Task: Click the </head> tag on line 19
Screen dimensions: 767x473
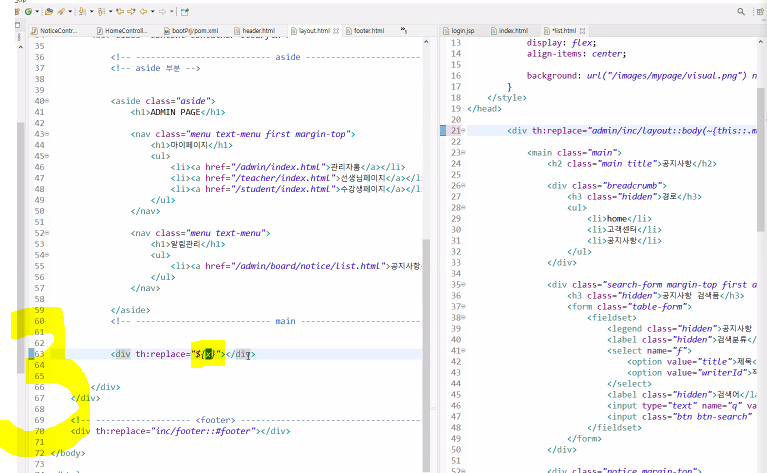Action: [x=484, y=109]
